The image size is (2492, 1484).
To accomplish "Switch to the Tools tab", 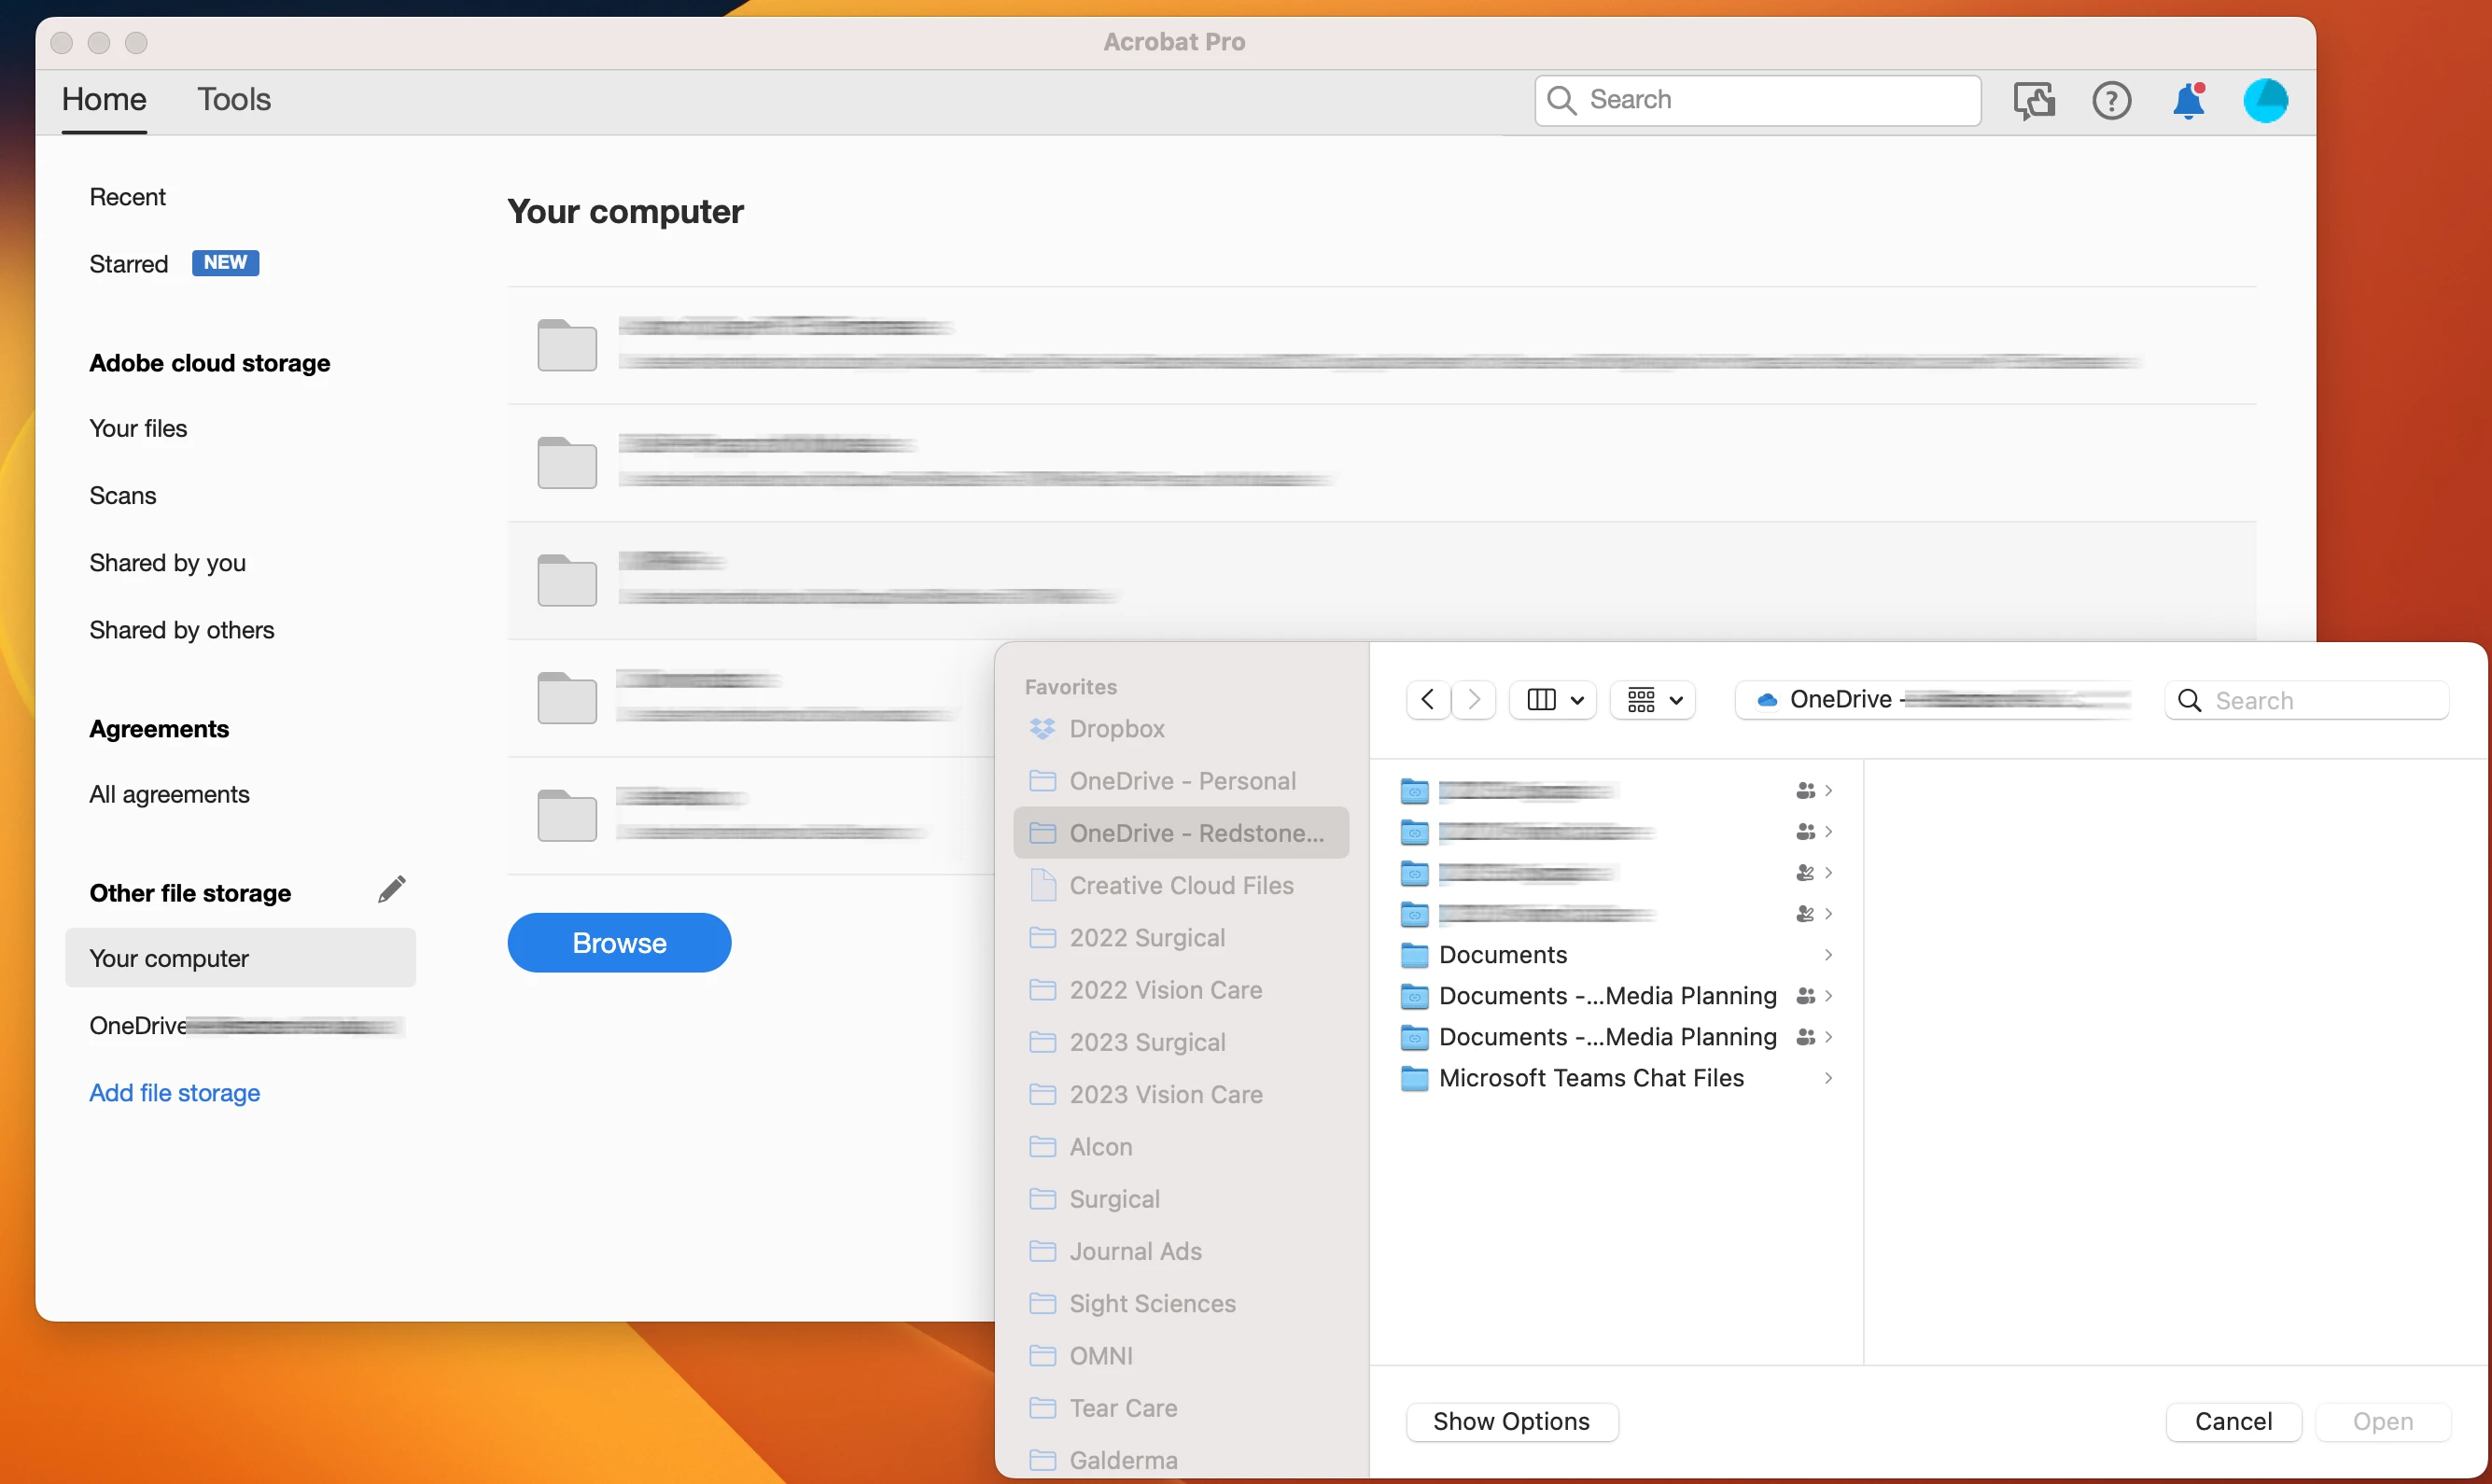I will [x=233, y=100].
